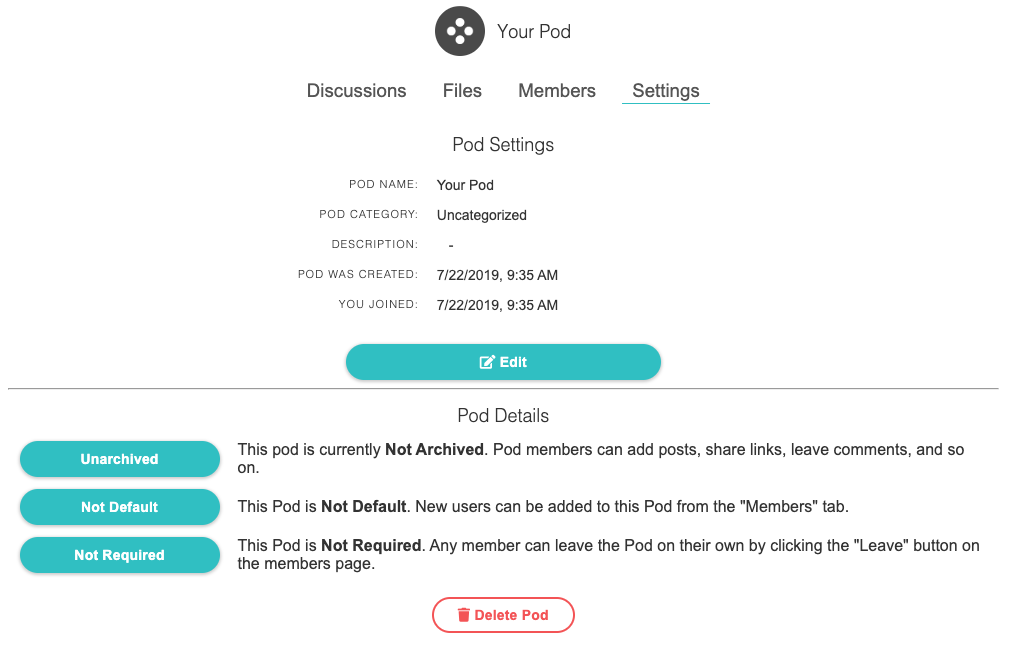
Task: Click the Uncategorized category value
Action: (x=481, y=215)
